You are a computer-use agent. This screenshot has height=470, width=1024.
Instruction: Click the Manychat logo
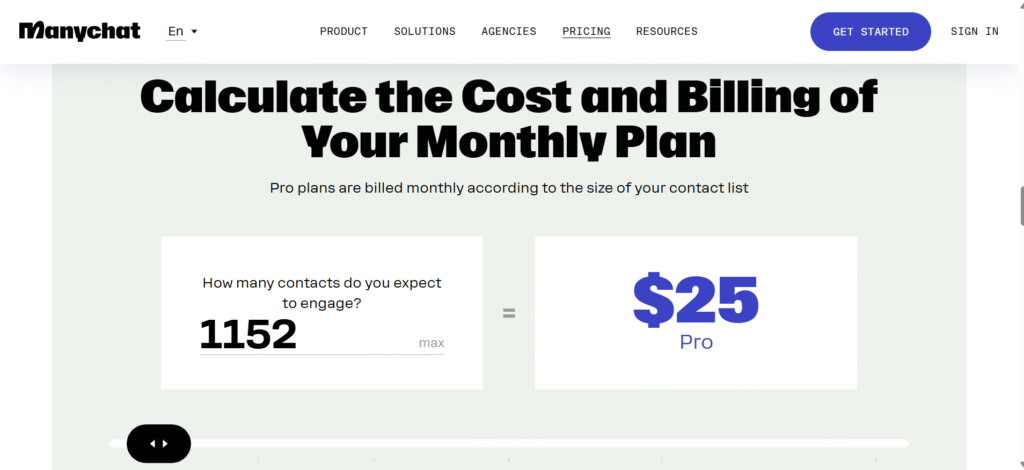click(x=80, y=31)
